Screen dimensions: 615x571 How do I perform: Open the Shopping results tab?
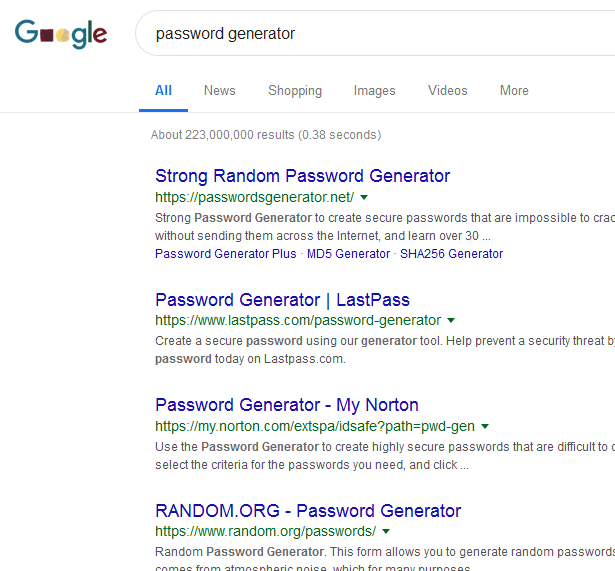point(295,91)
